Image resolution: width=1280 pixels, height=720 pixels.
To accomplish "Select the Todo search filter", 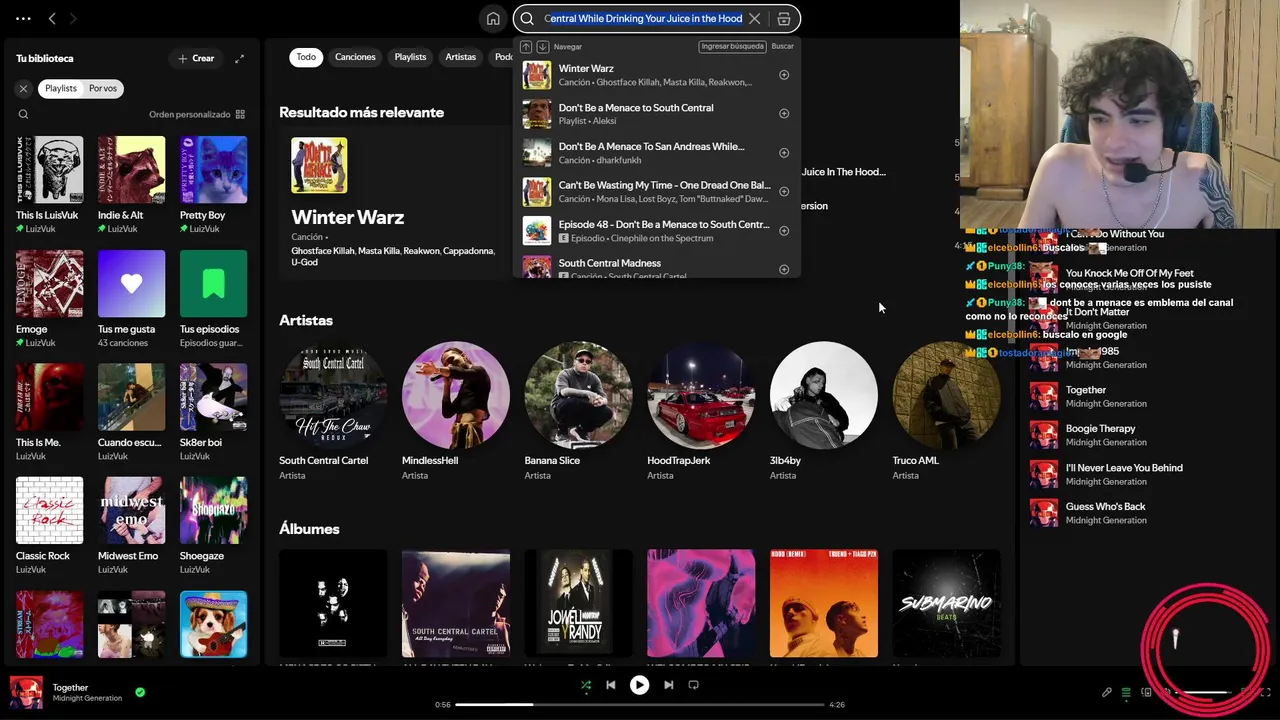I will click(306, 57).
